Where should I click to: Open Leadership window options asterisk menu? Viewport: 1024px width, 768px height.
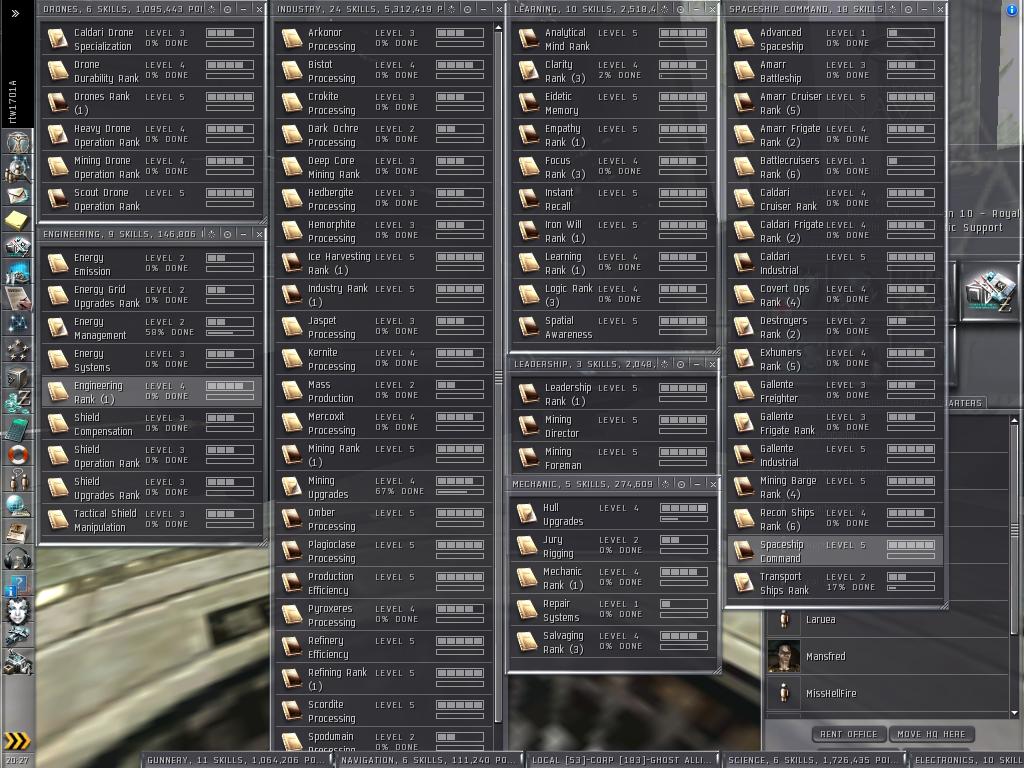click(665, 364)
